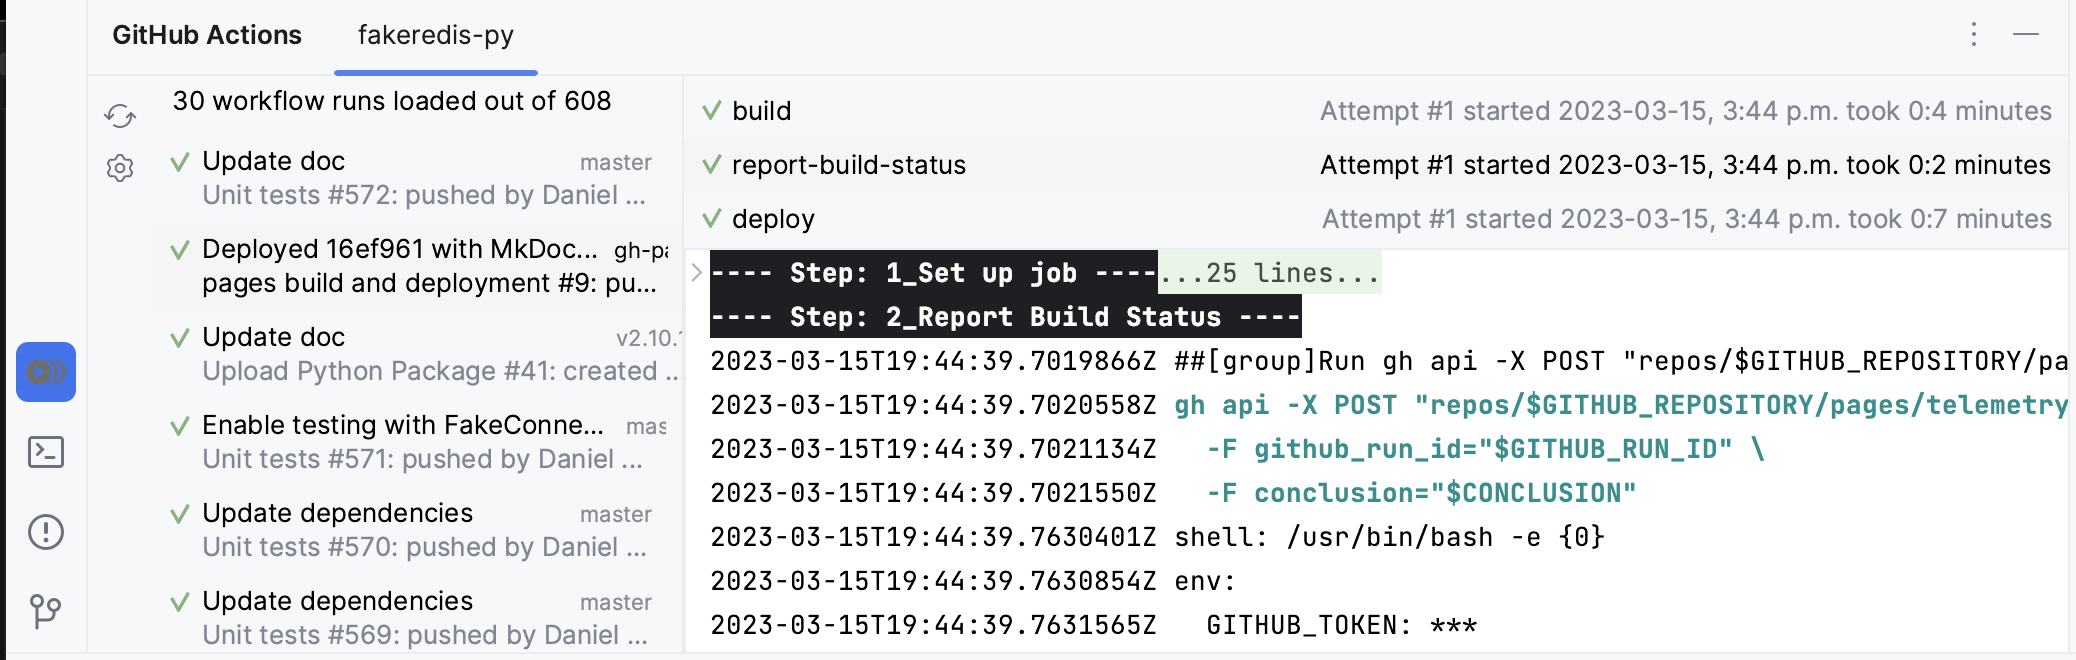Open the Problems tool window icon
This screenshot has width=2076, height=660.
(46, 532)
